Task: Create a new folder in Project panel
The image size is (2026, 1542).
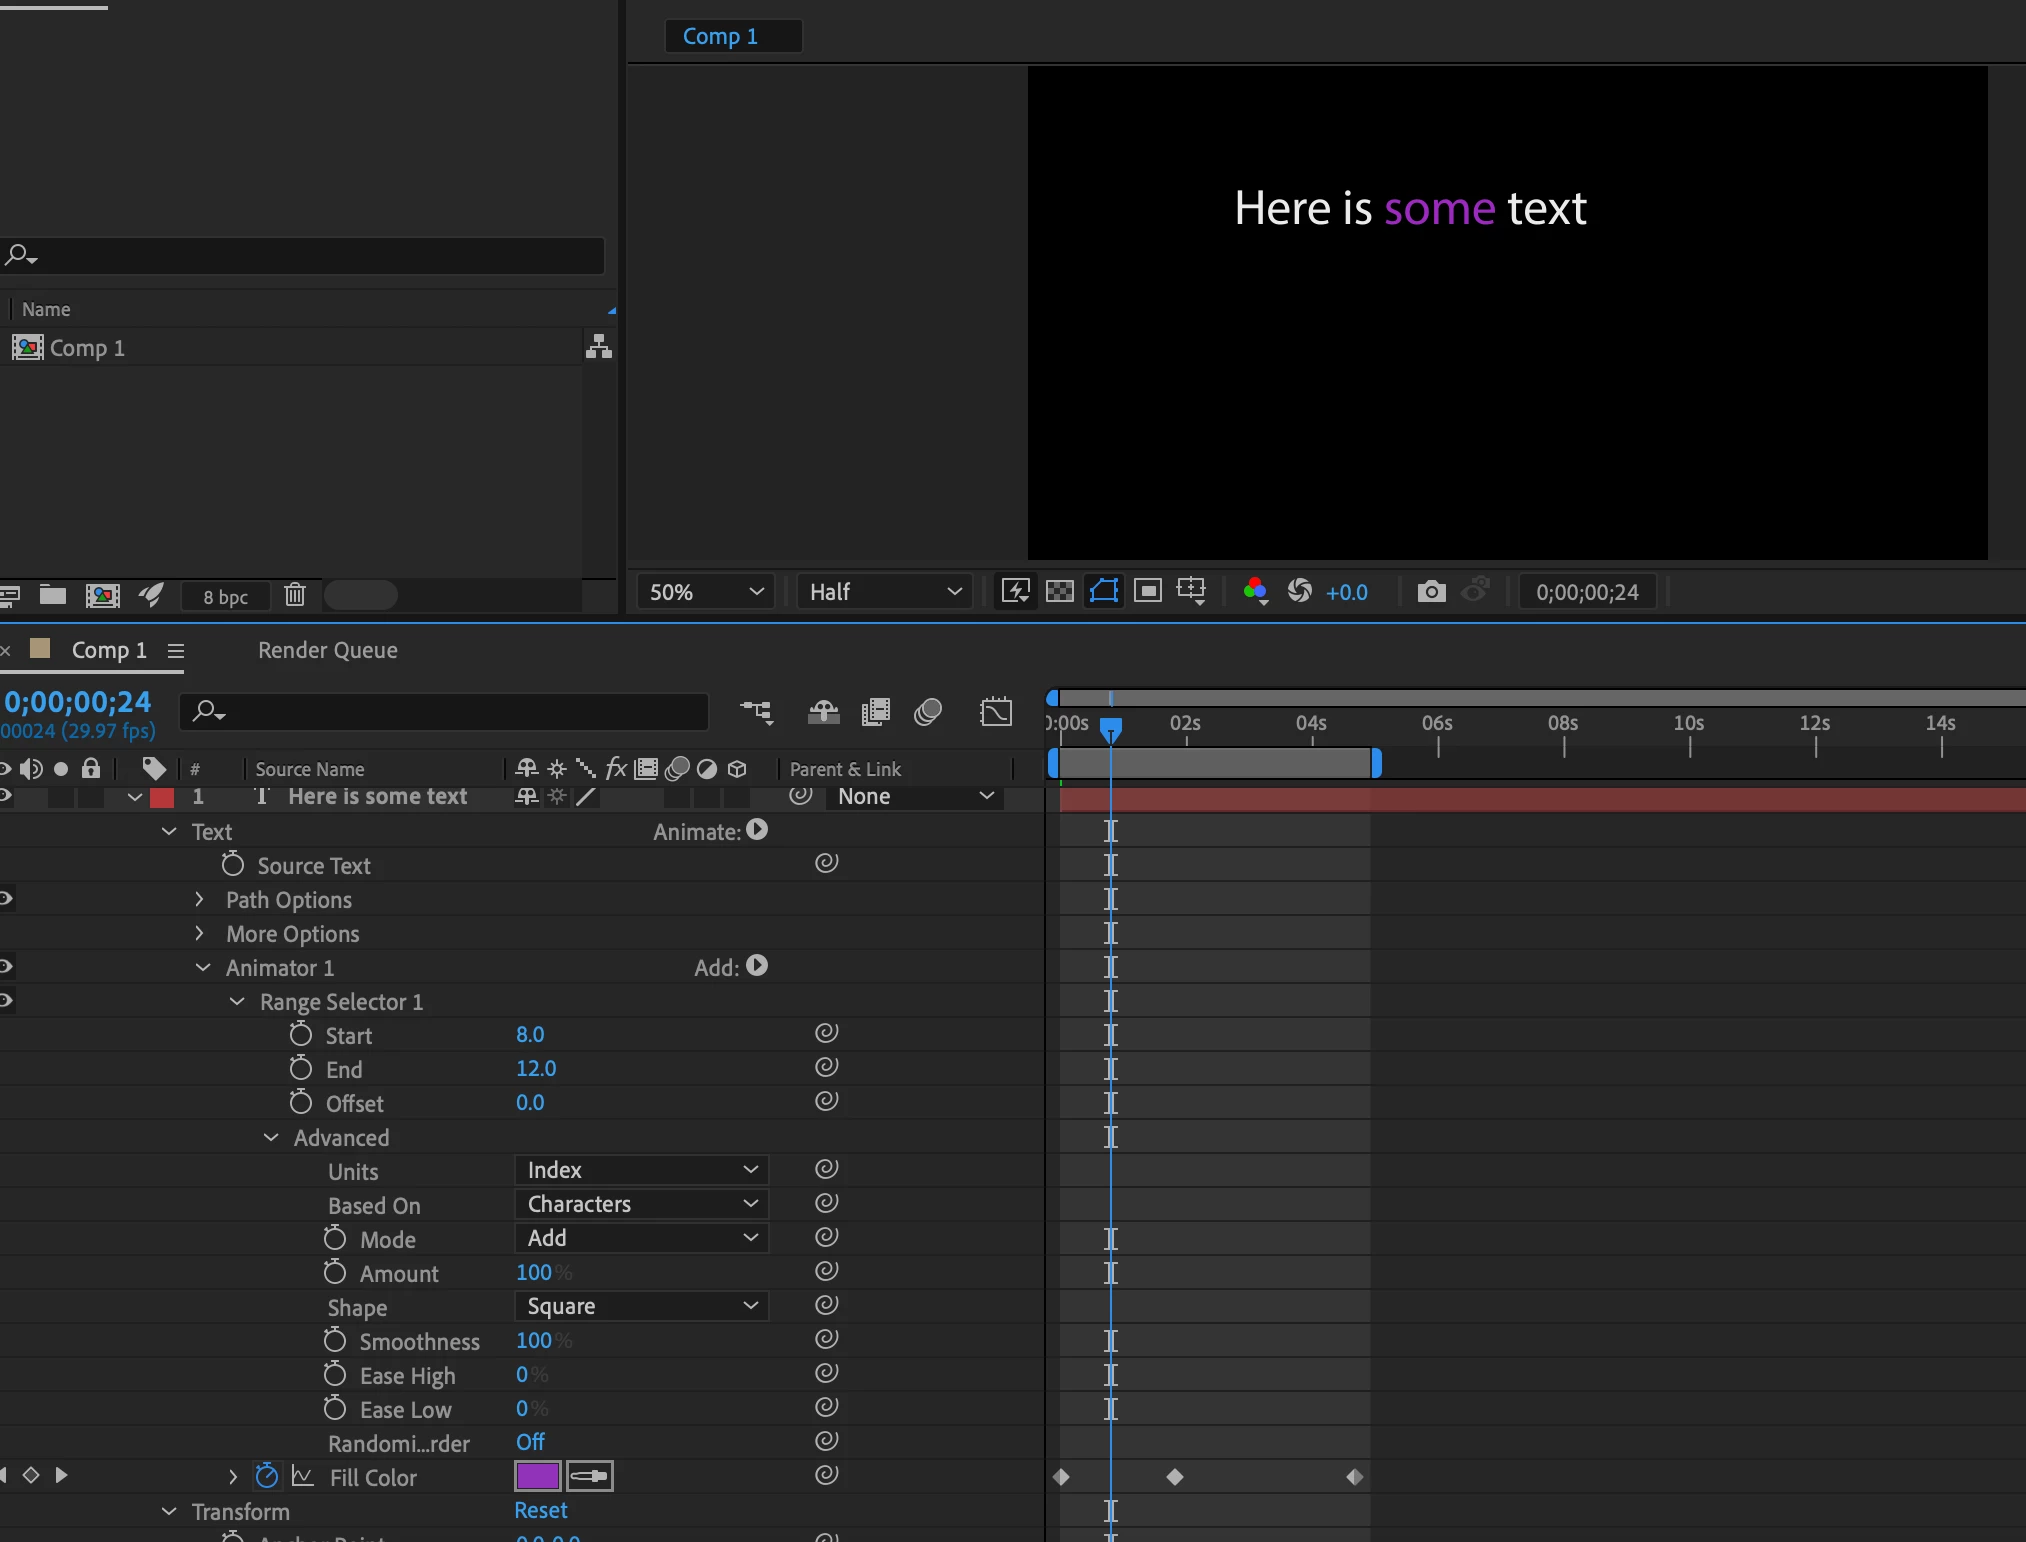Action: [53, 595]
